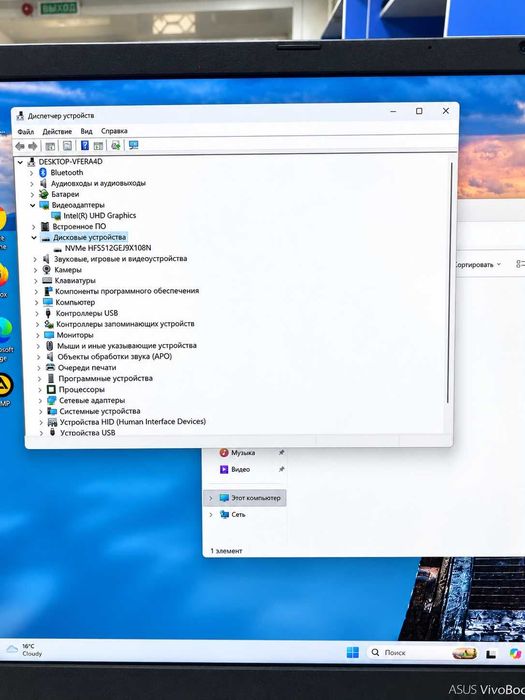Open Музыка in the Explorer sidebar
The image size is (525, 700).
(243, 453)
